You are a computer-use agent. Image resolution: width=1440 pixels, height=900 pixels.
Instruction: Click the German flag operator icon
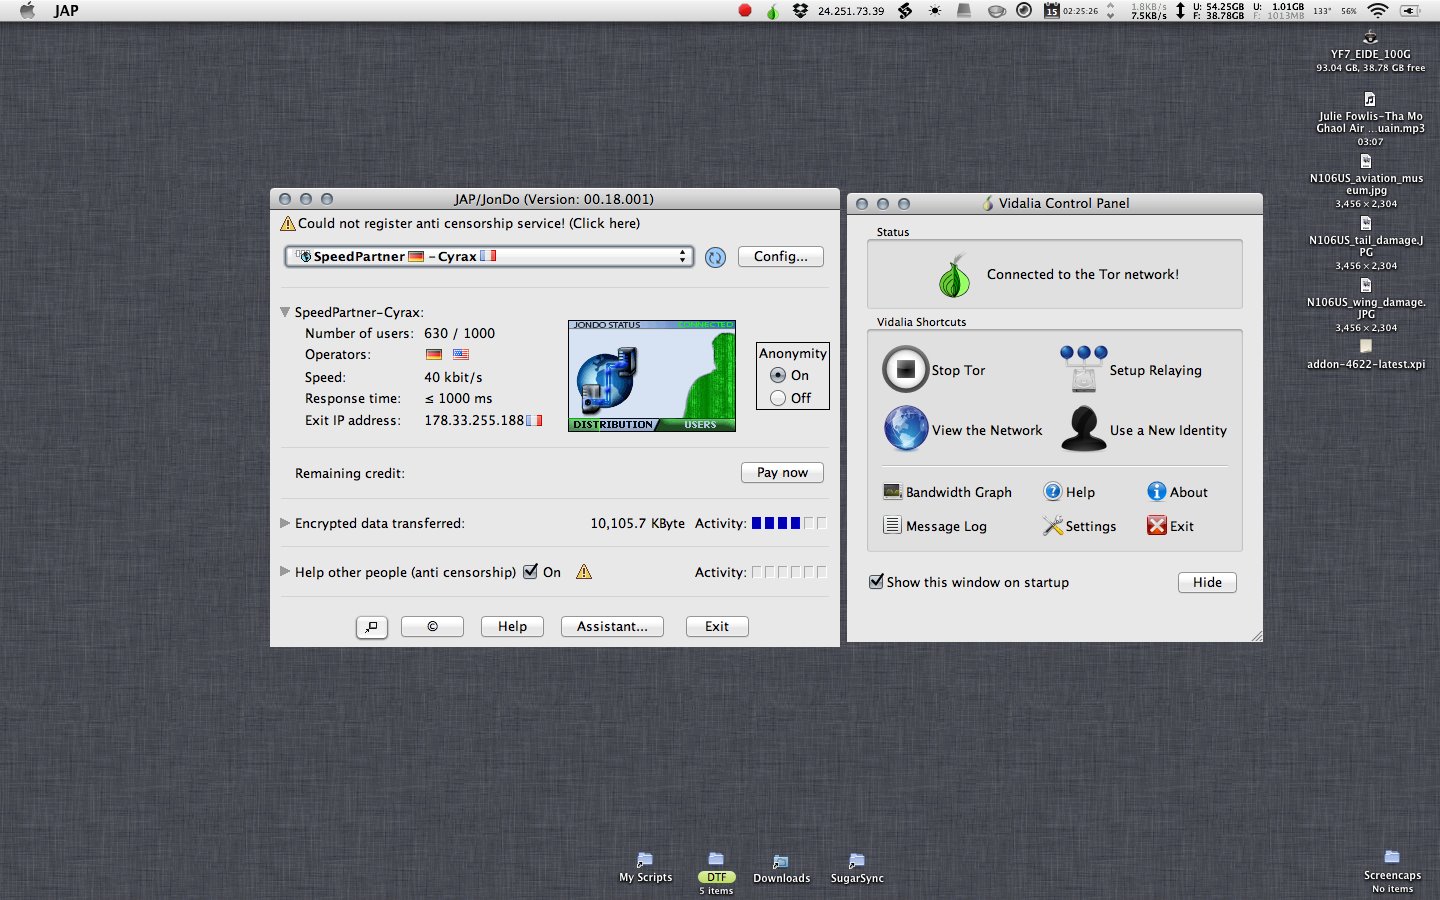434,355
